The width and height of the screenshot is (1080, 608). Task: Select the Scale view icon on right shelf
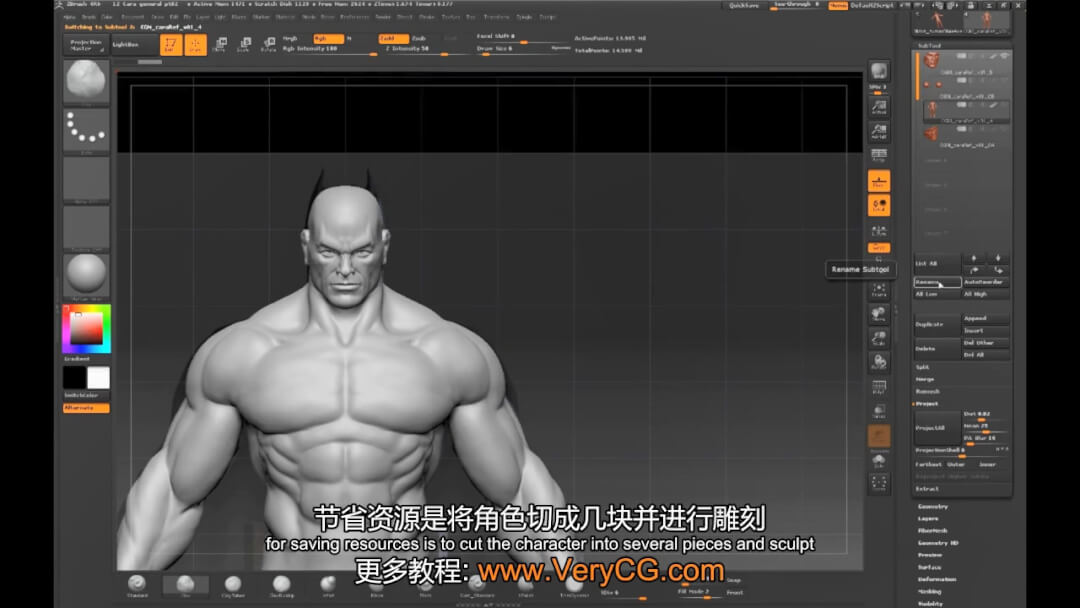click(x=879, y=338)
